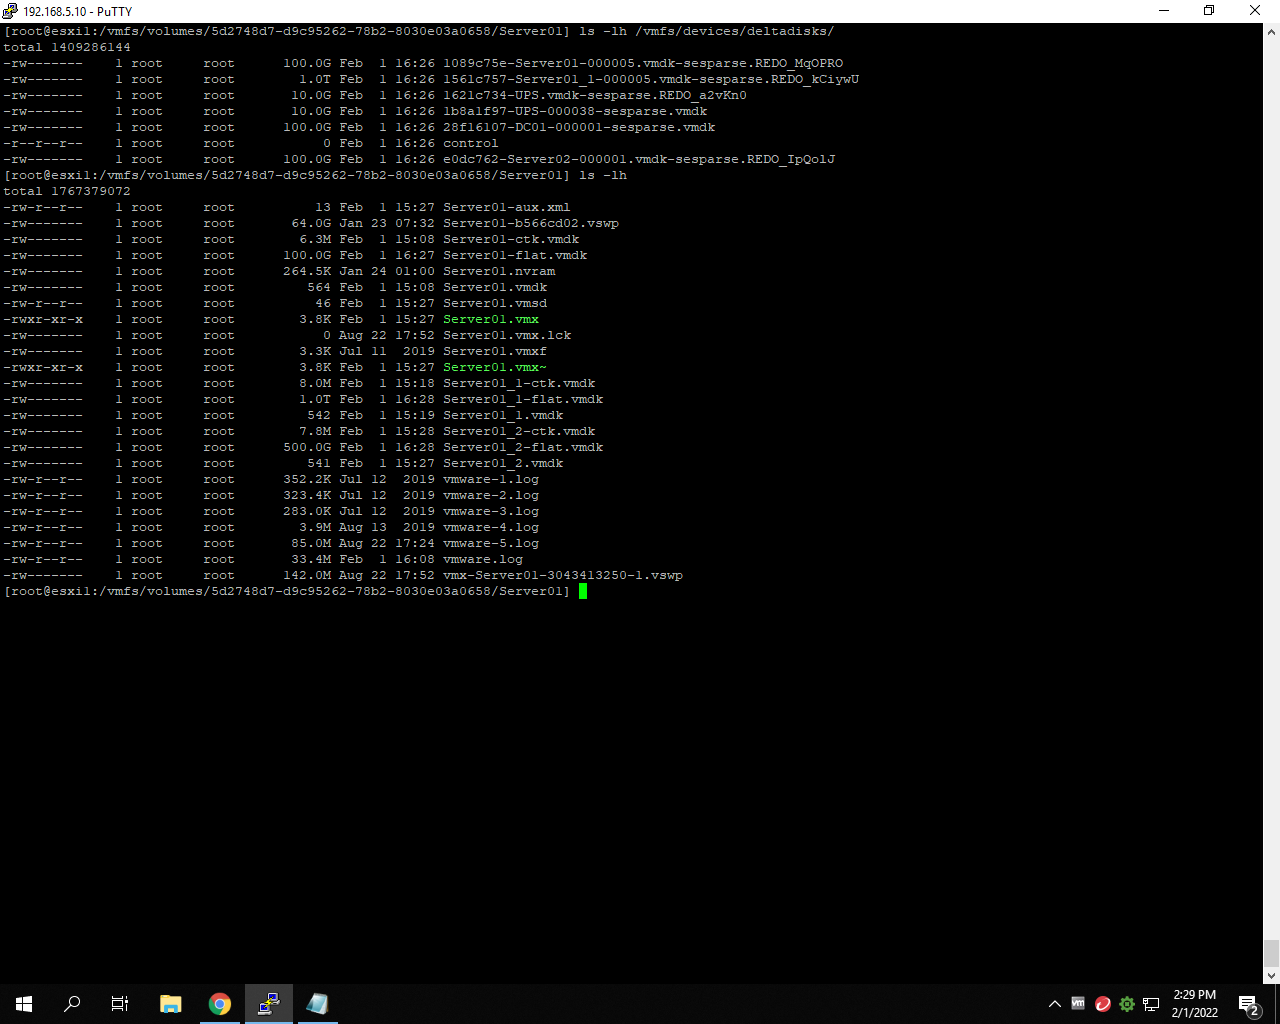Click Server01_2.vmdk descriptor filename

tap(503, 463)
